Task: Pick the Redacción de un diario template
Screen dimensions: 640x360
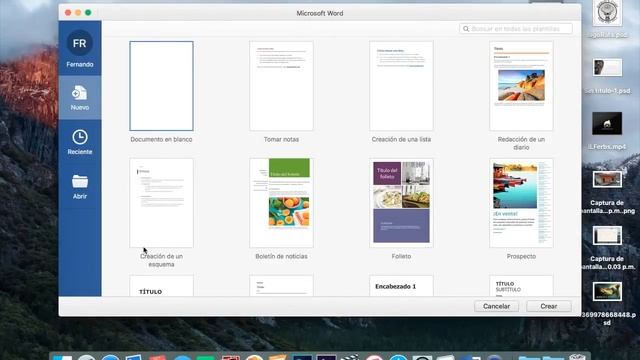Action: click(x=521, y=86)
